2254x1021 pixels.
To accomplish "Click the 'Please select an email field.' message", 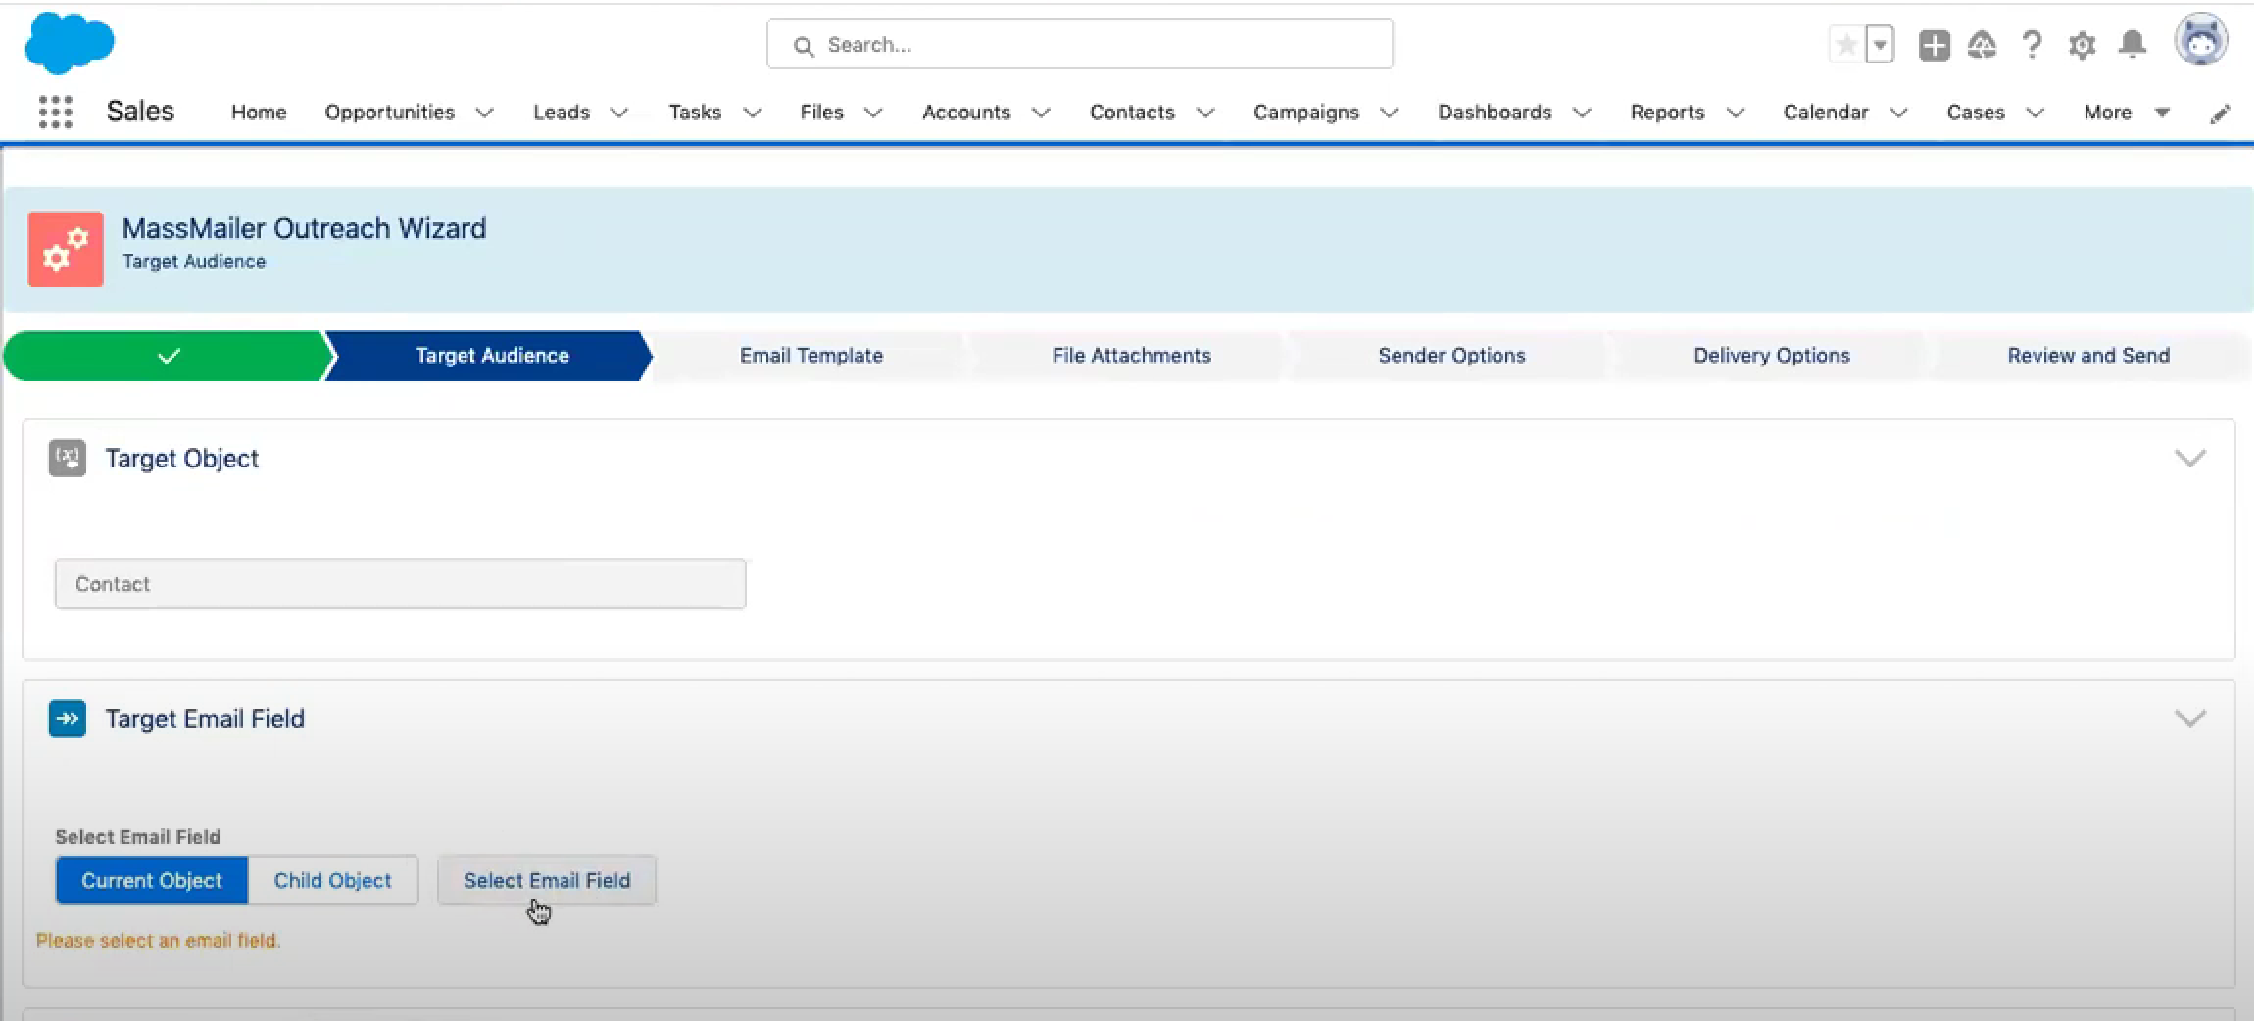I will point(158,941).
